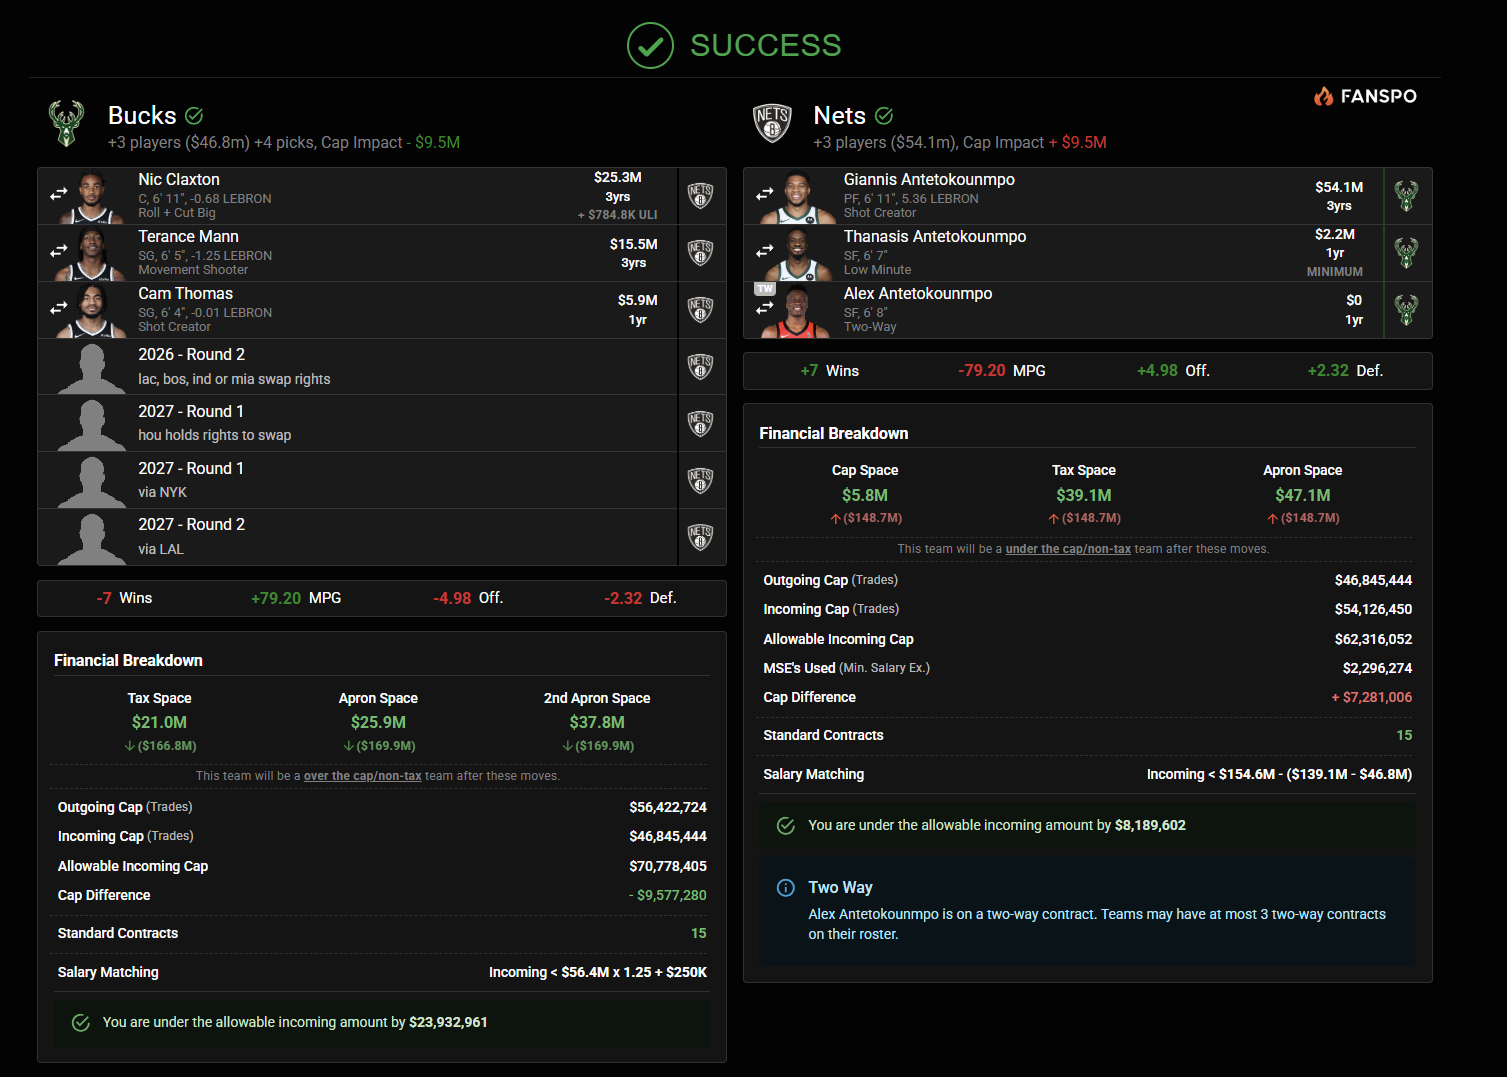The height and width of the screenshot is (1077, 1507).
Task: Click the '+ $7,281,006' Cap Difference value
Action: coord(1372,698)
